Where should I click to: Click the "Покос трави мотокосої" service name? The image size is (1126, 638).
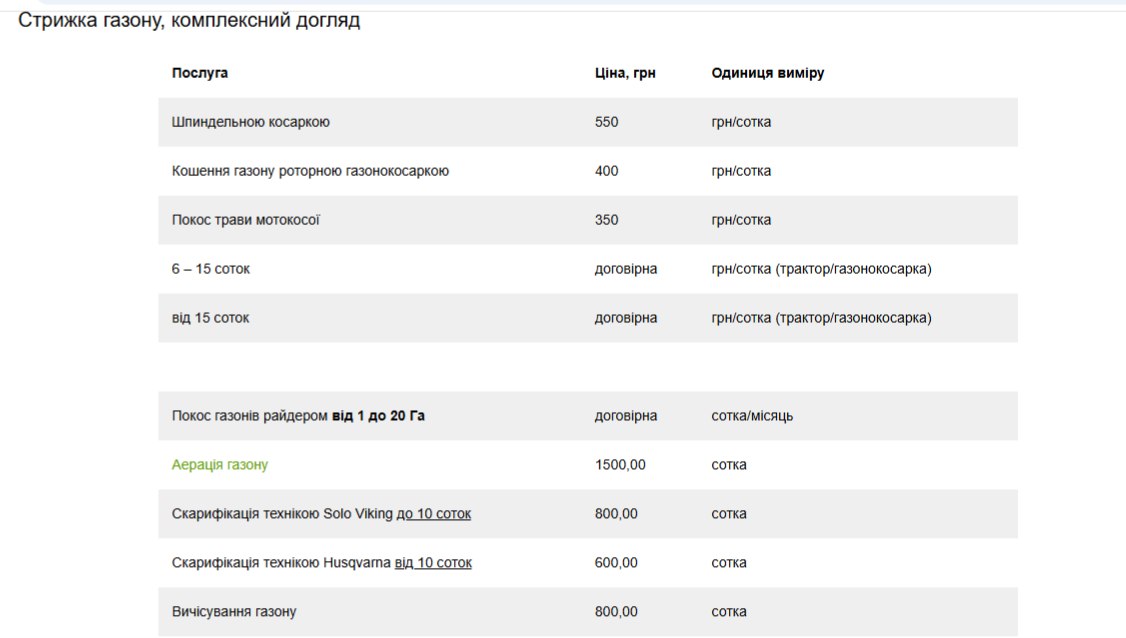coord(246,220)
